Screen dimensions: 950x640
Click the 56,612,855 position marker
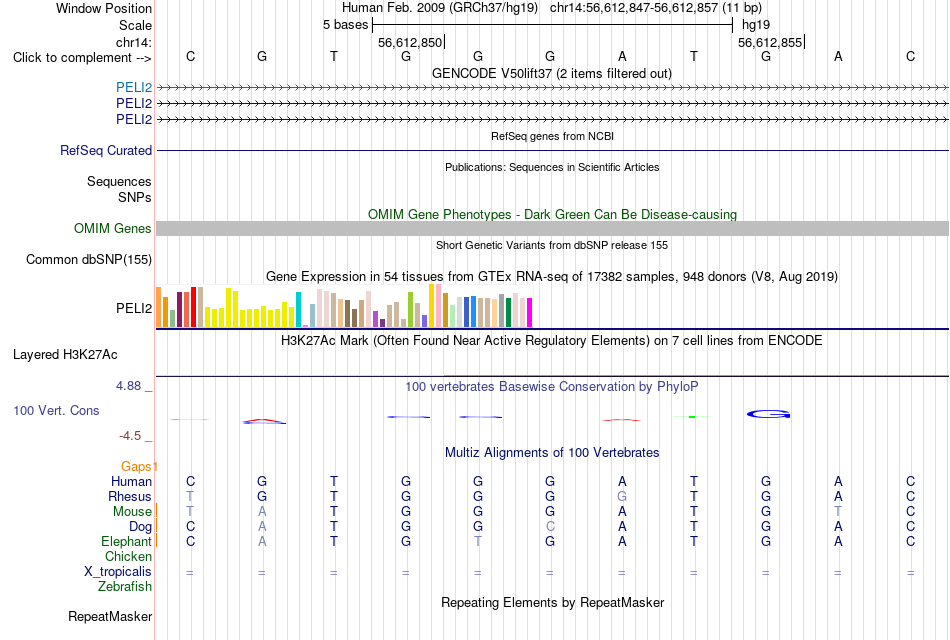770,42
